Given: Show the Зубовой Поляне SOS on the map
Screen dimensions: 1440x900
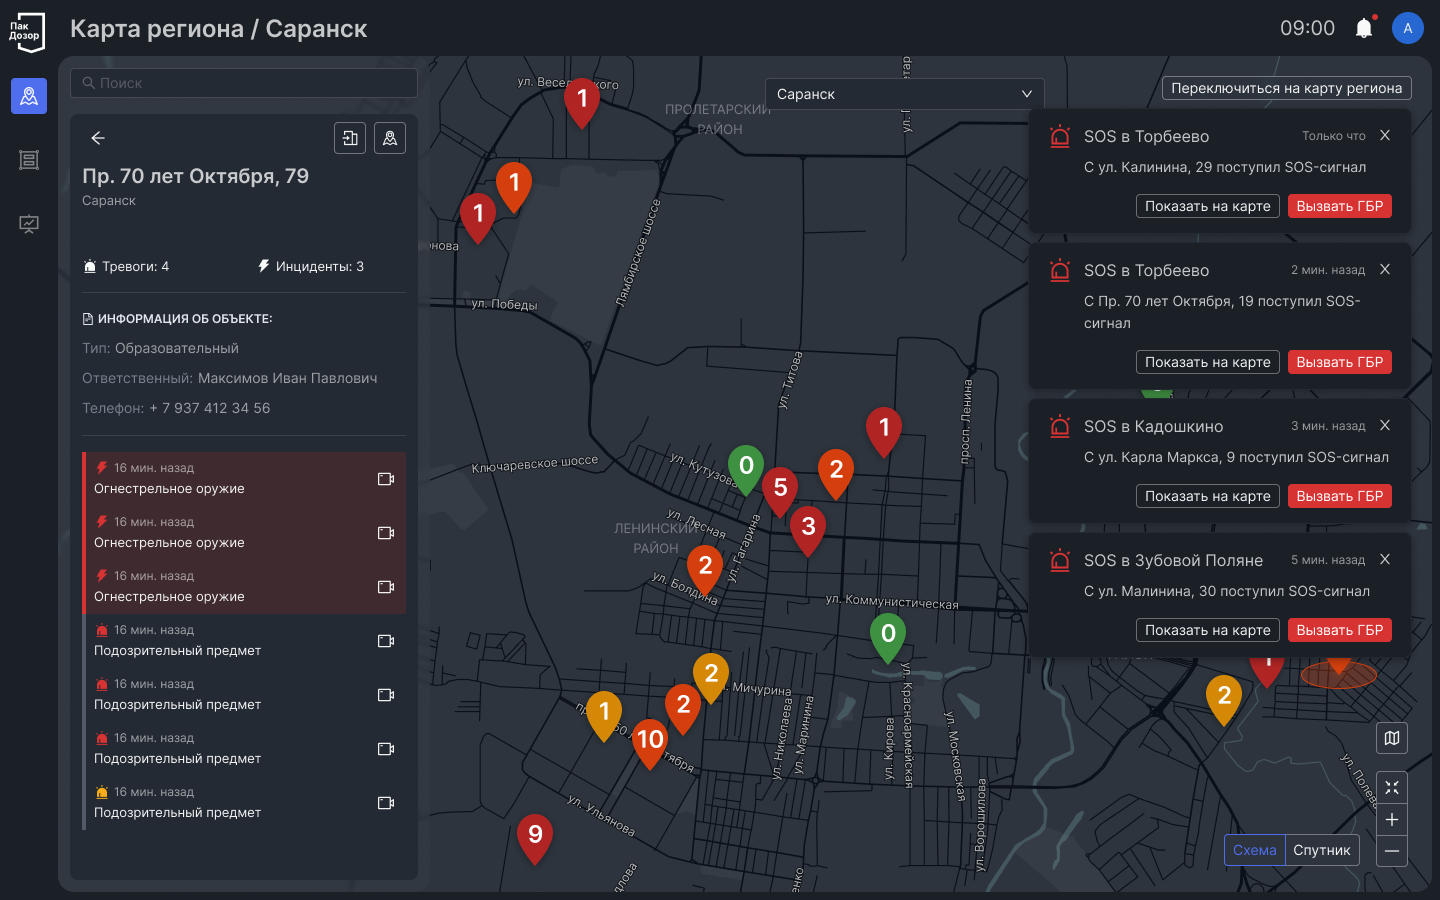Looking at the screenshot, I should pos(1207,630).
